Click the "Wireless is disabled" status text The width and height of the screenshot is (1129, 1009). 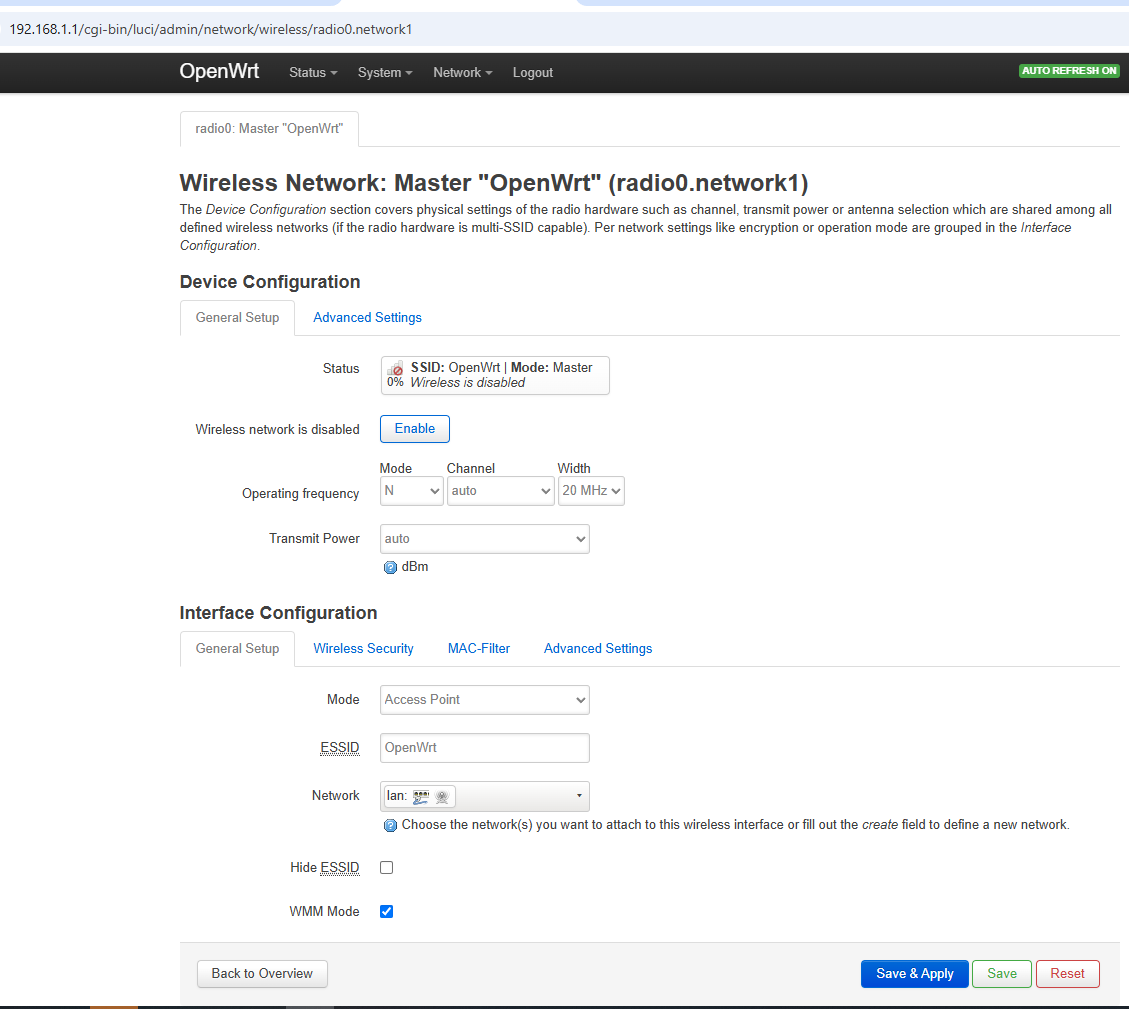[467, 383]
